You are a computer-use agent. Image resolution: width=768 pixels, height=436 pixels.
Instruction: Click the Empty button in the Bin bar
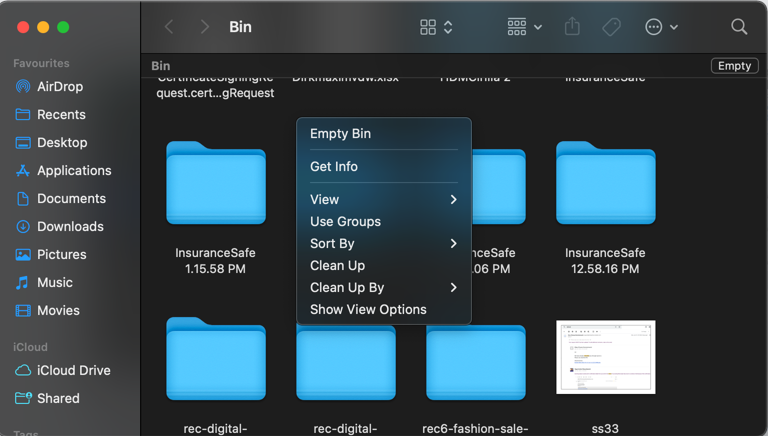pos(734,66)
